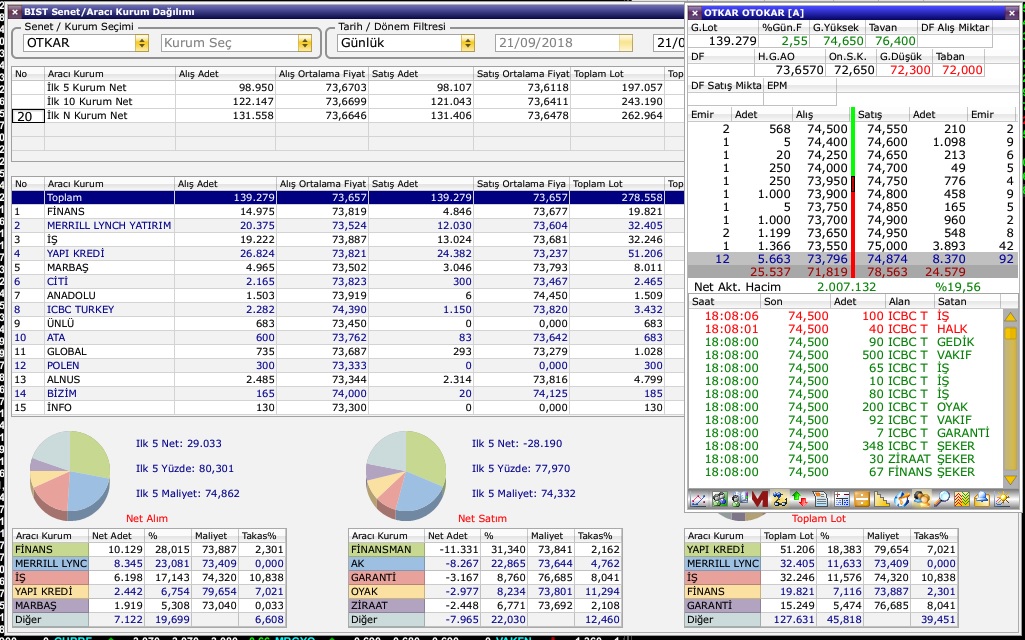Click the eyeglasses icon in OTKAR toolbar
This screenshot has height=640, width=1025.
tap(780, 499)
